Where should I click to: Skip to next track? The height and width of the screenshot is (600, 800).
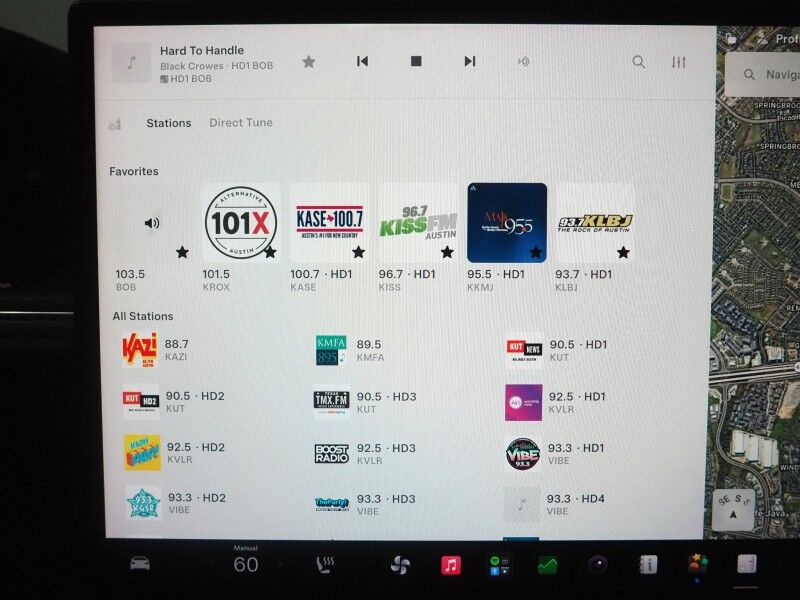coord(469,62)
